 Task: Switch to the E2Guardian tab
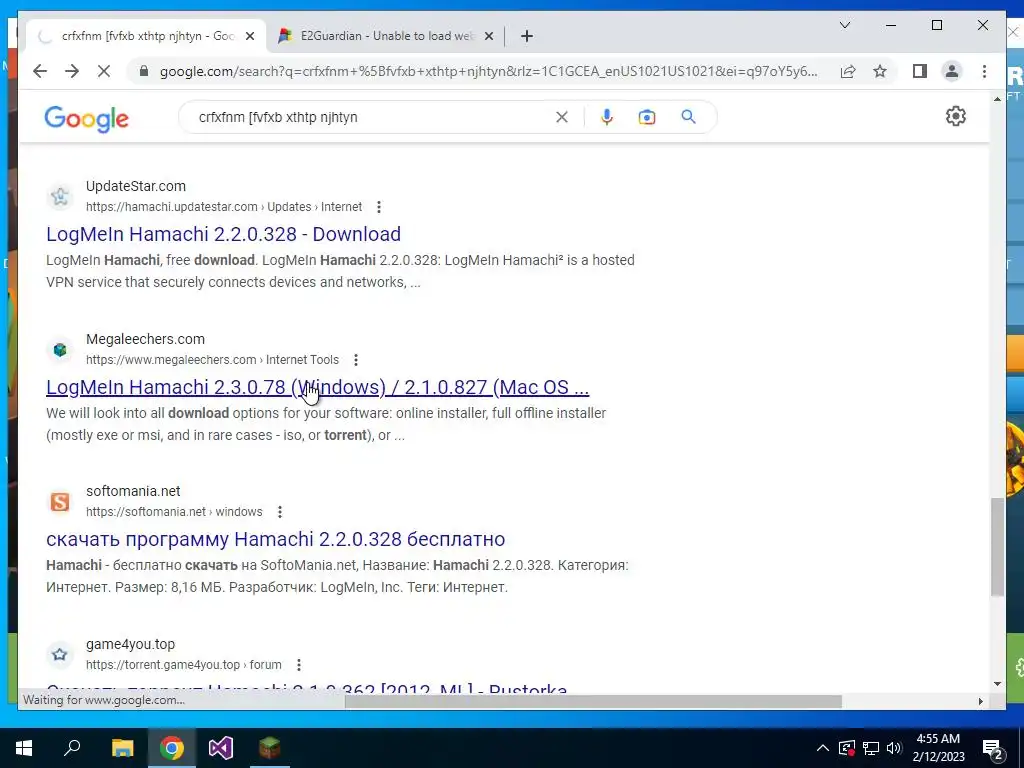point(385,36)
